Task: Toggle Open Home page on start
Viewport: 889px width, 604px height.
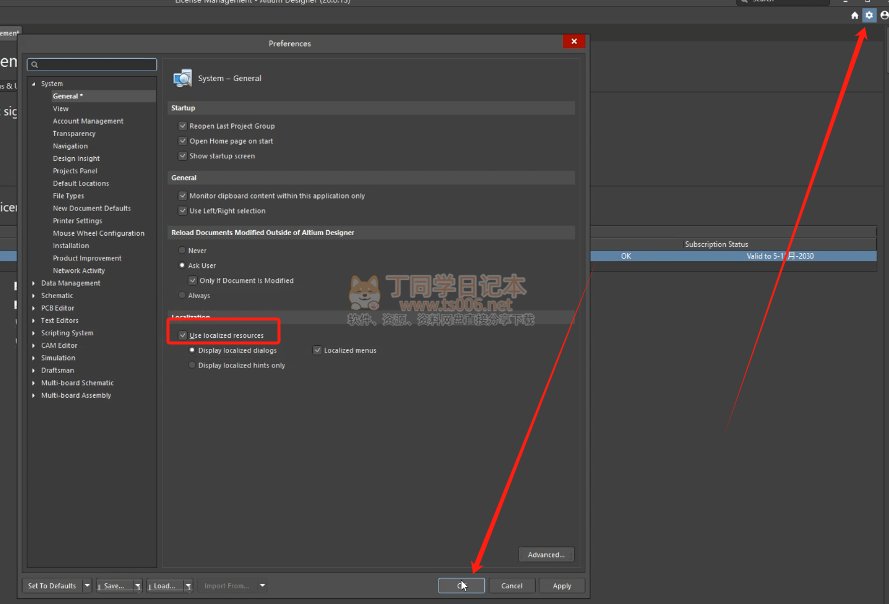Action: (x=183, y=141)
